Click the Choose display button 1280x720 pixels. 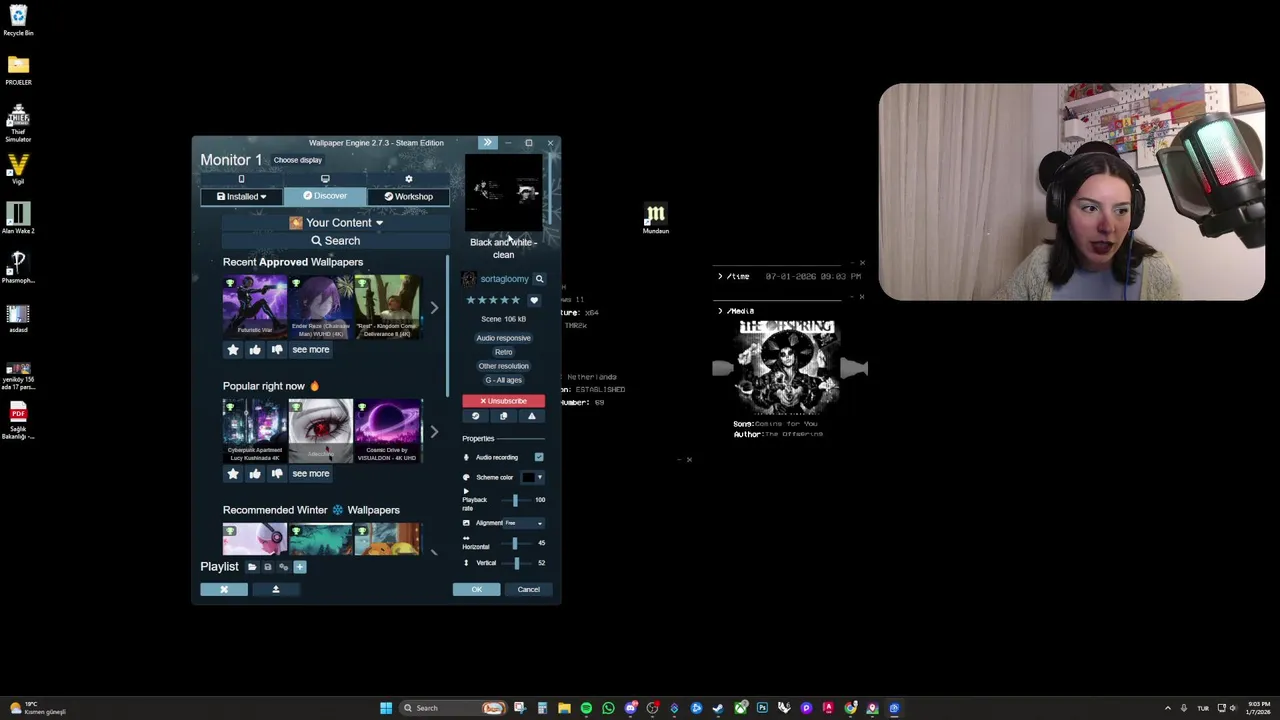coord(298,160)
